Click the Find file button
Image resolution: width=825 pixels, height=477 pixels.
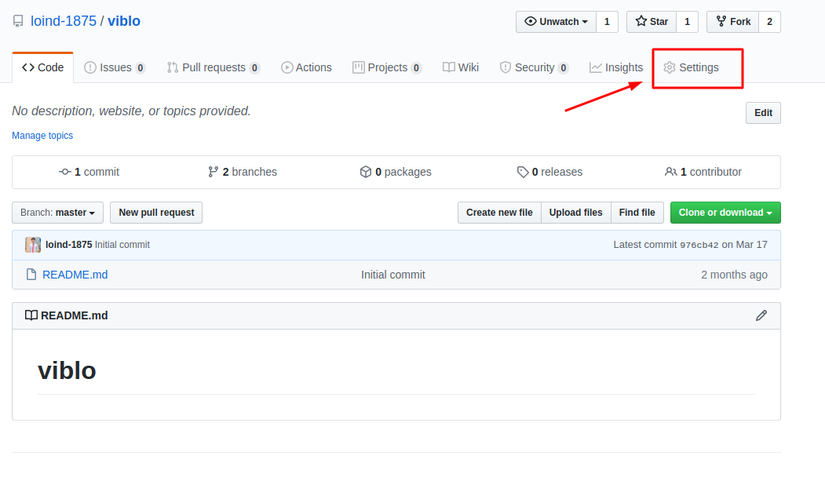[x=637, y=212]
